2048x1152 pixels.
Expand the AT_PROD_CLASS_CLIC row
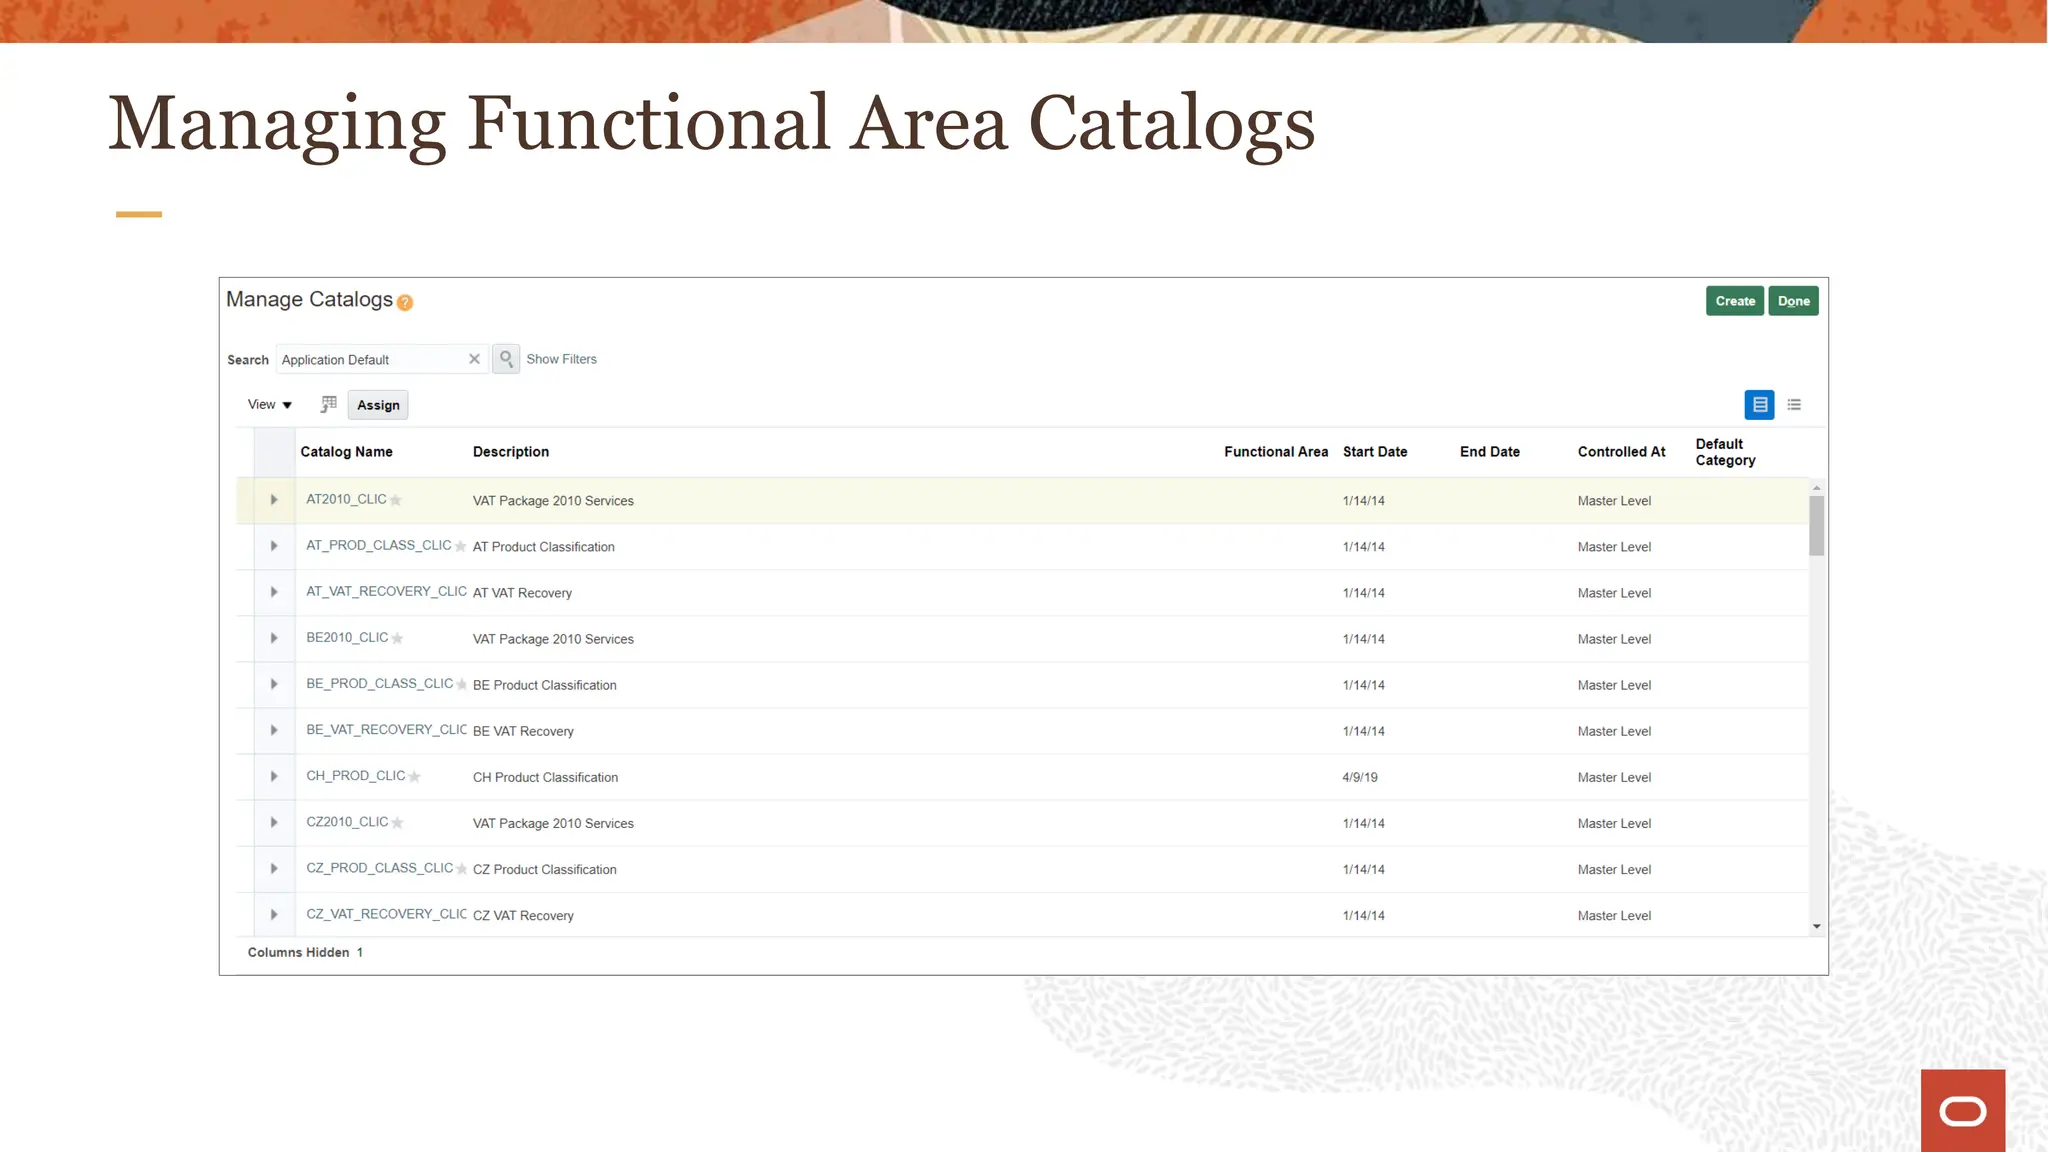pos(274,546)
